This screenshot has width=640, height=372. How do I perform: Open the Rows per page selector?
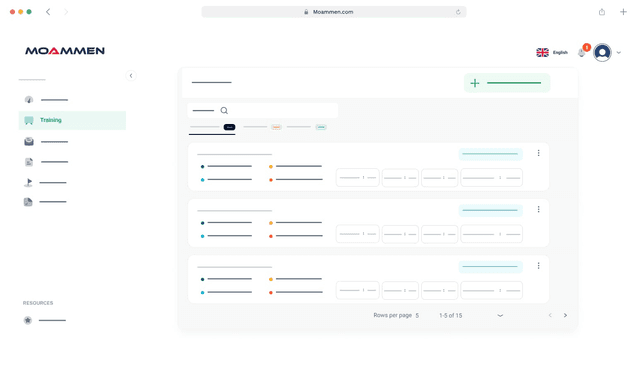[x=396, y=315]
